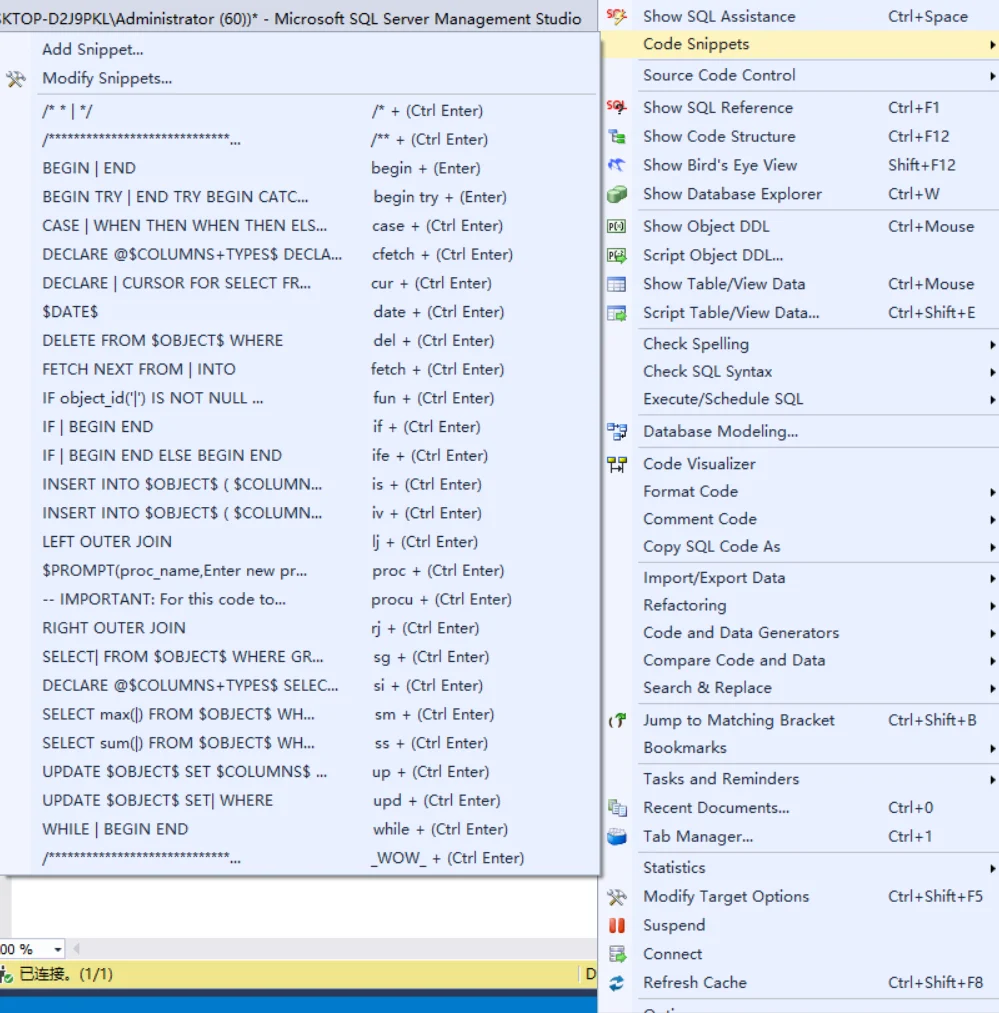Insert the LEFT OUTER JOIN snippet

(x=299, y=541)
